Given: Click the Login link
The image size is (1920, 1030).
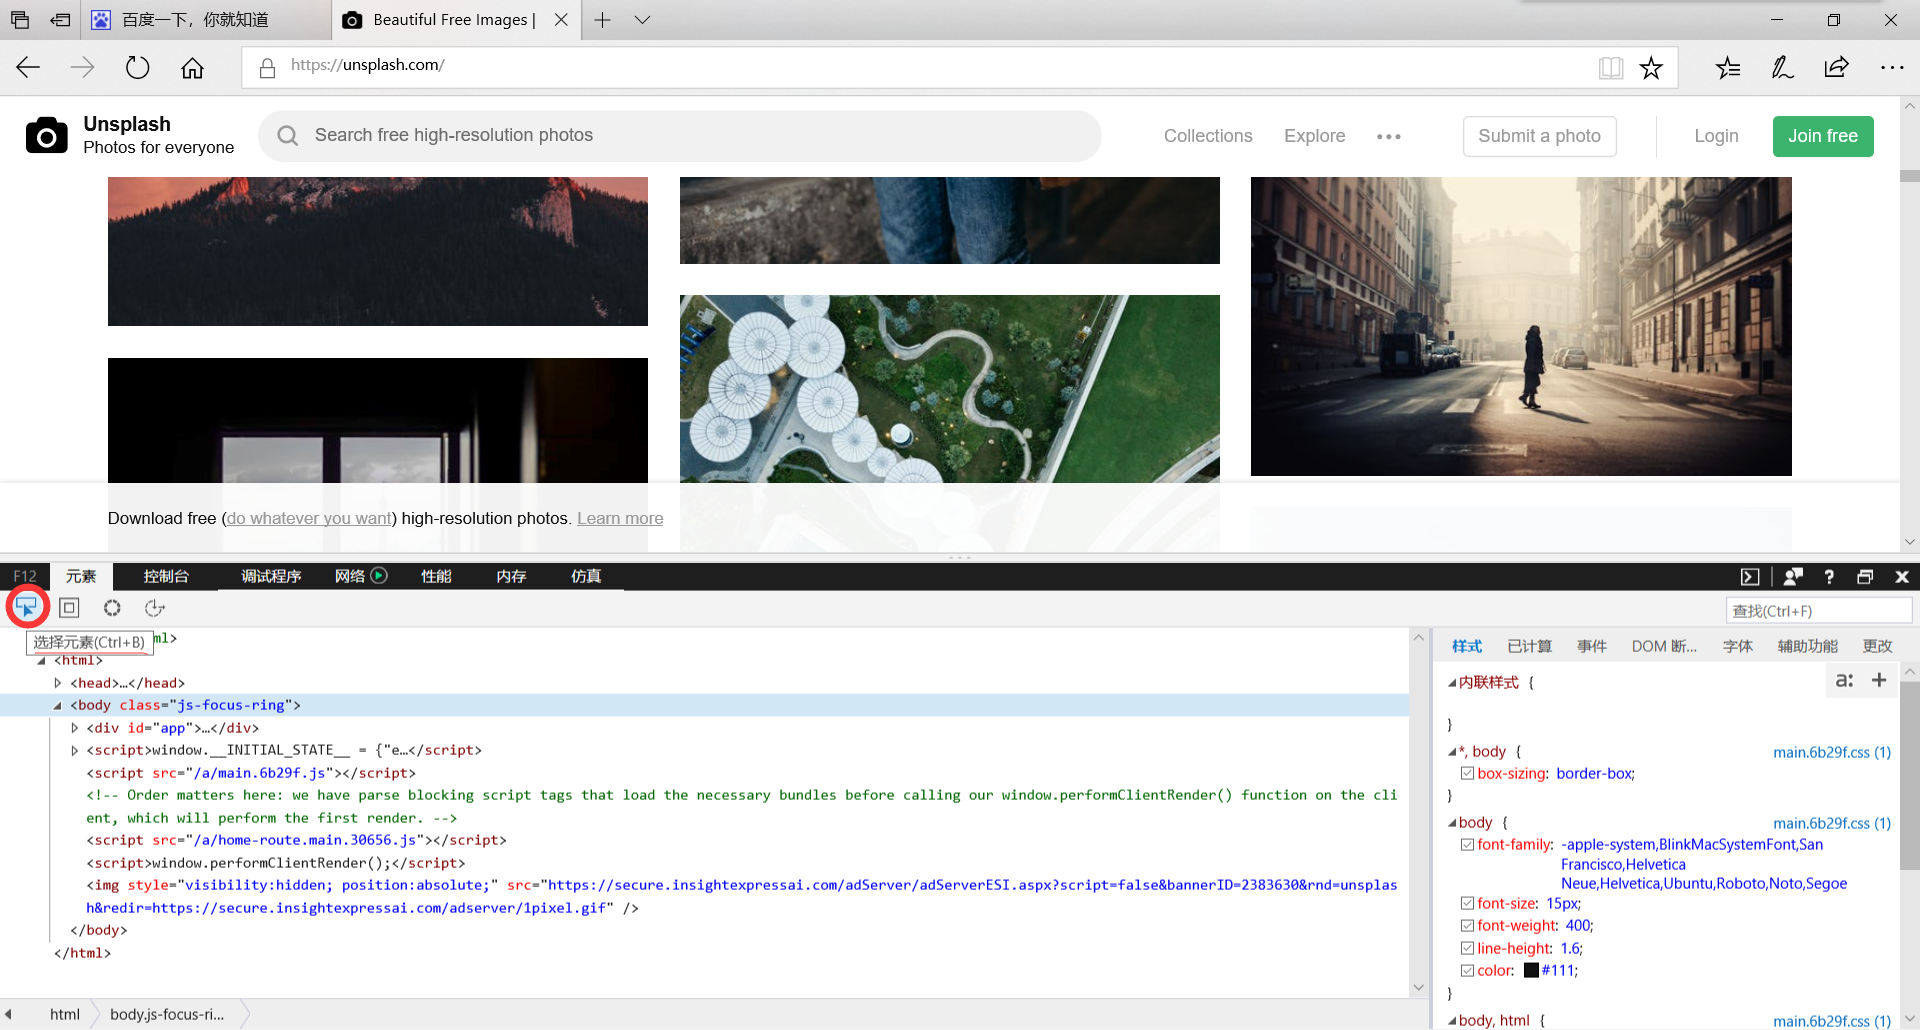Looking at the screenshot, I should (x=1716, y=136).
